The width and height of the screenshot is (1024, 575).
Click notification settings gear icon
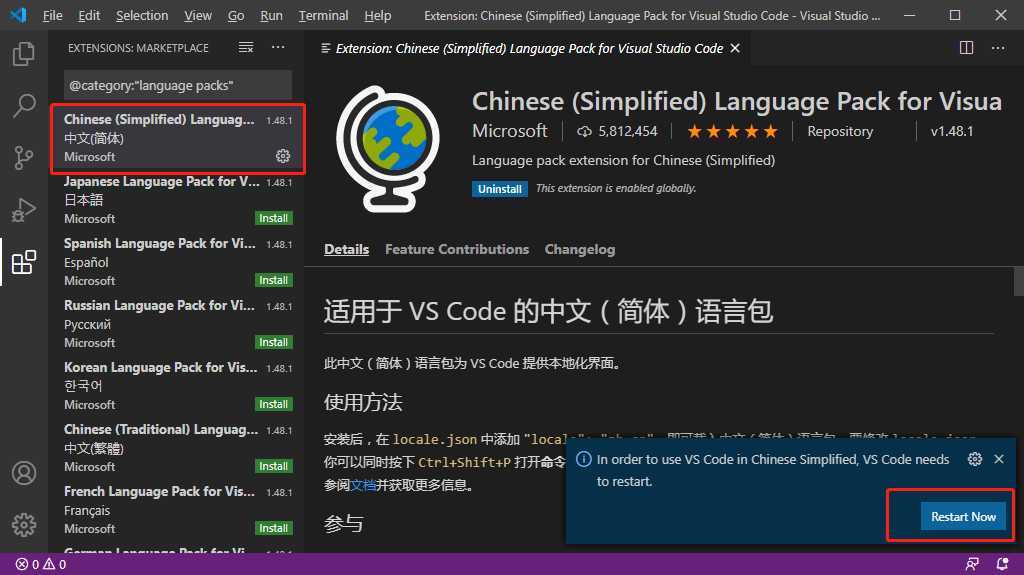974,459
